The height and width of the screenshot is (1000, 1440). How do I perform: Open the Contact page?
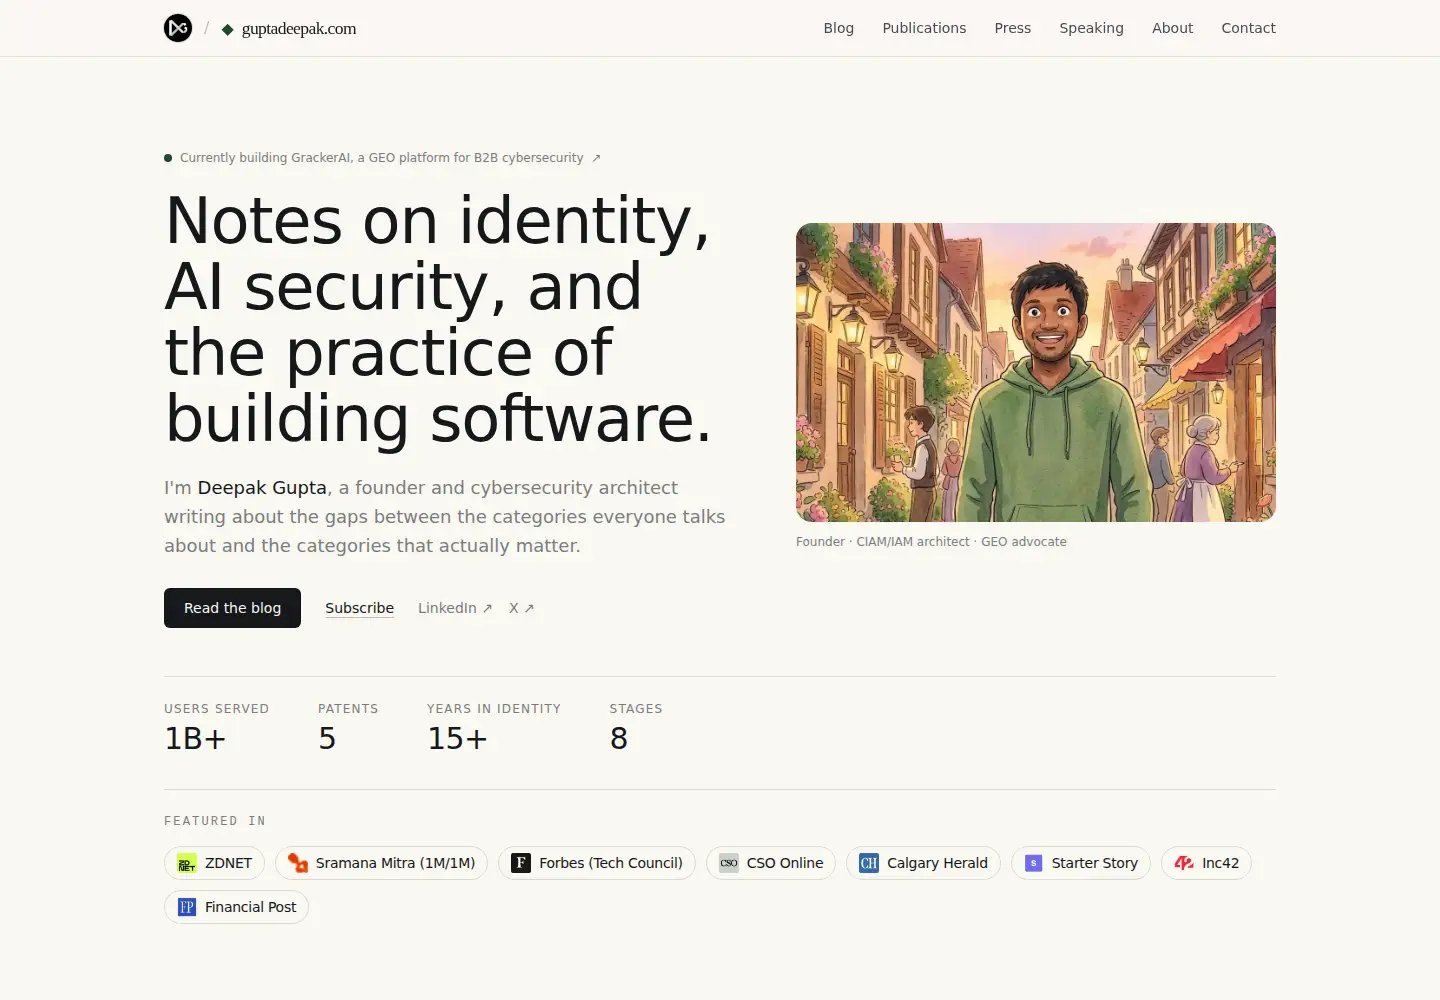pyautogui.click(x=1248, y=28)
